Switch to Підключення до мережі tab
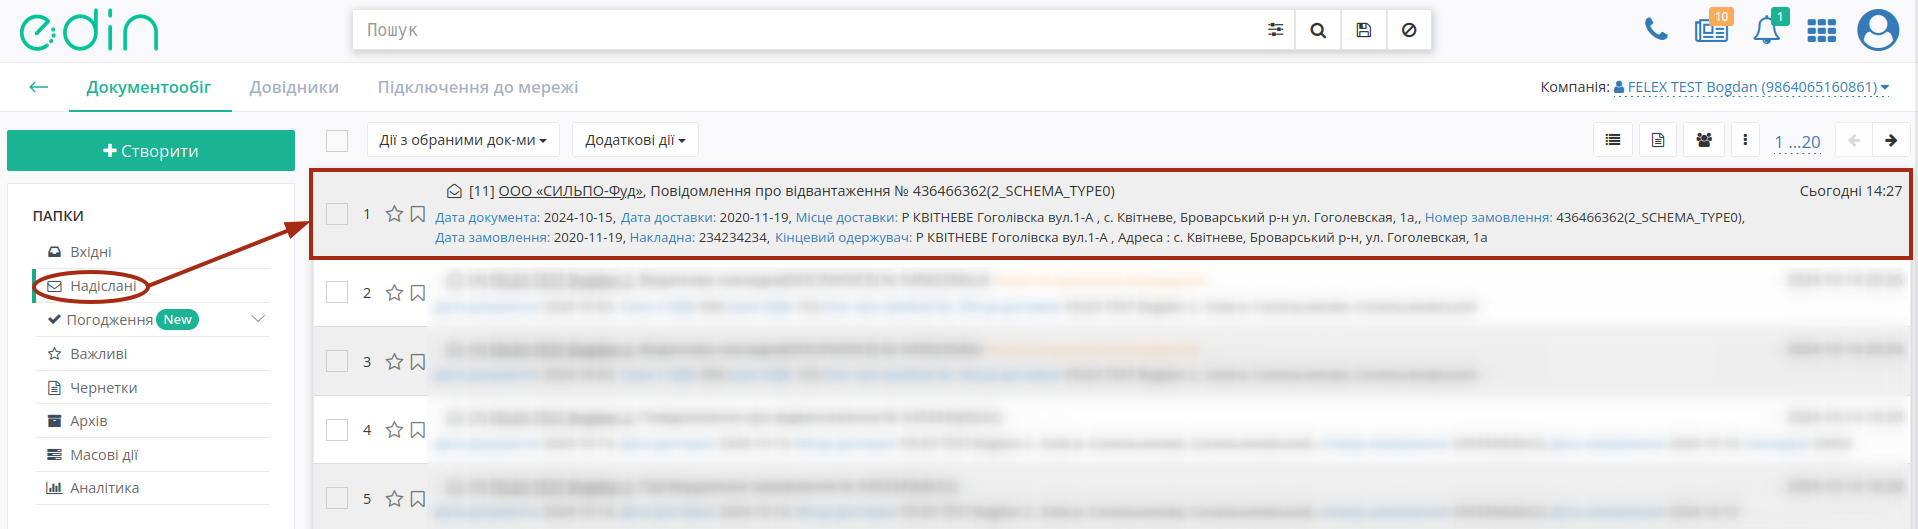The image size is (1918, 529). tap(478, 87)
